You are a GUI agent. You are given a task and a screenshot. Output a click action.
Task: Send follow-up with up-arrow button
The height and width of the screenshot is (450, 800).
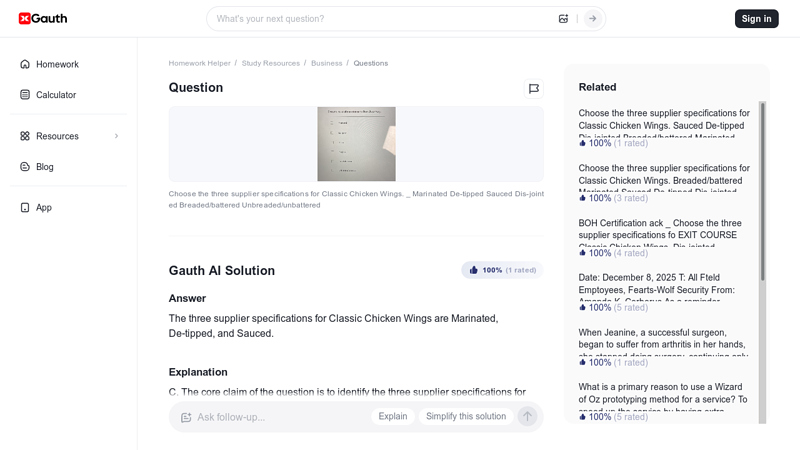(x=527, y=416)
